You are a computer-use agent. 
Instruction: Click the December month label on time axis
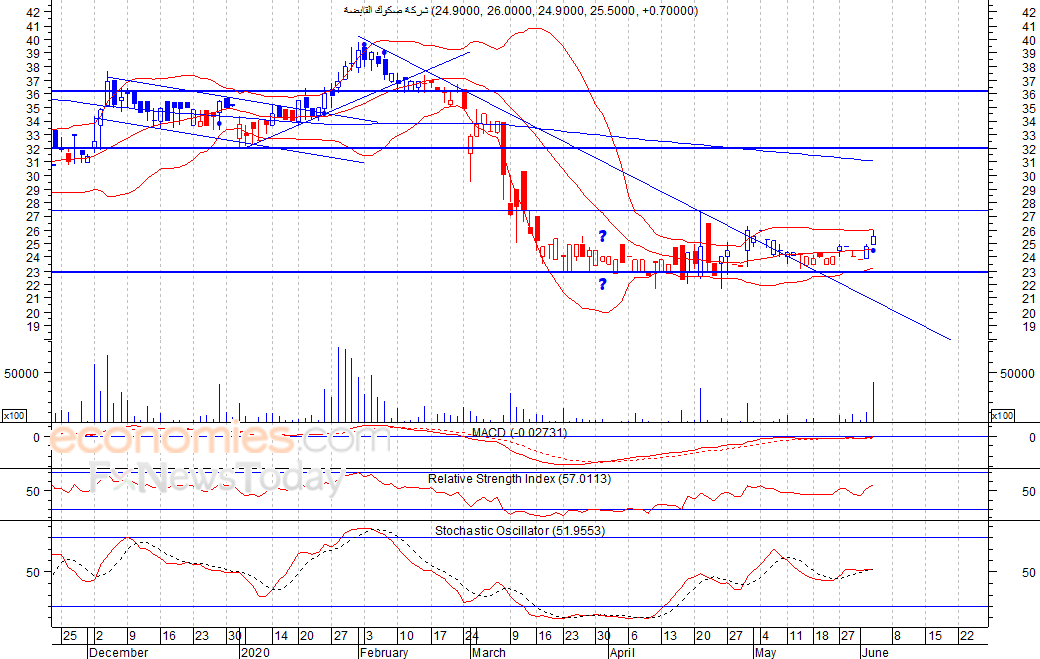118,652
